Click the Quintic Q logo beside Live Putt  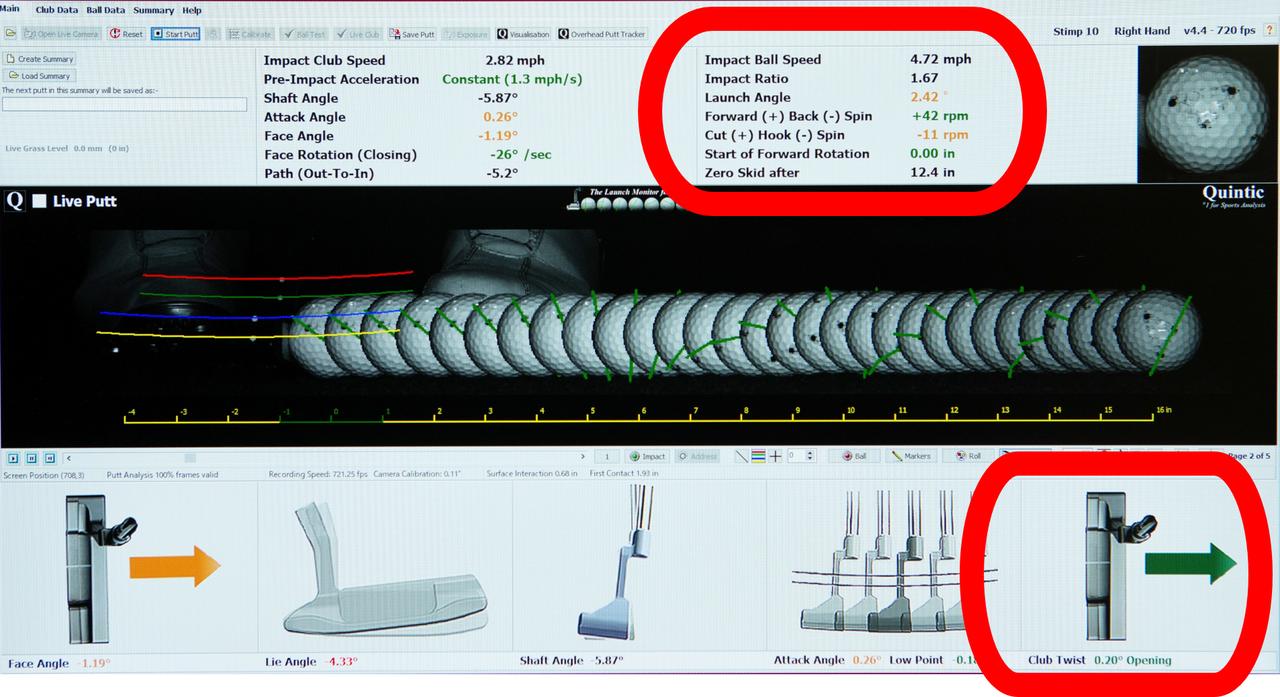point(15,201)
